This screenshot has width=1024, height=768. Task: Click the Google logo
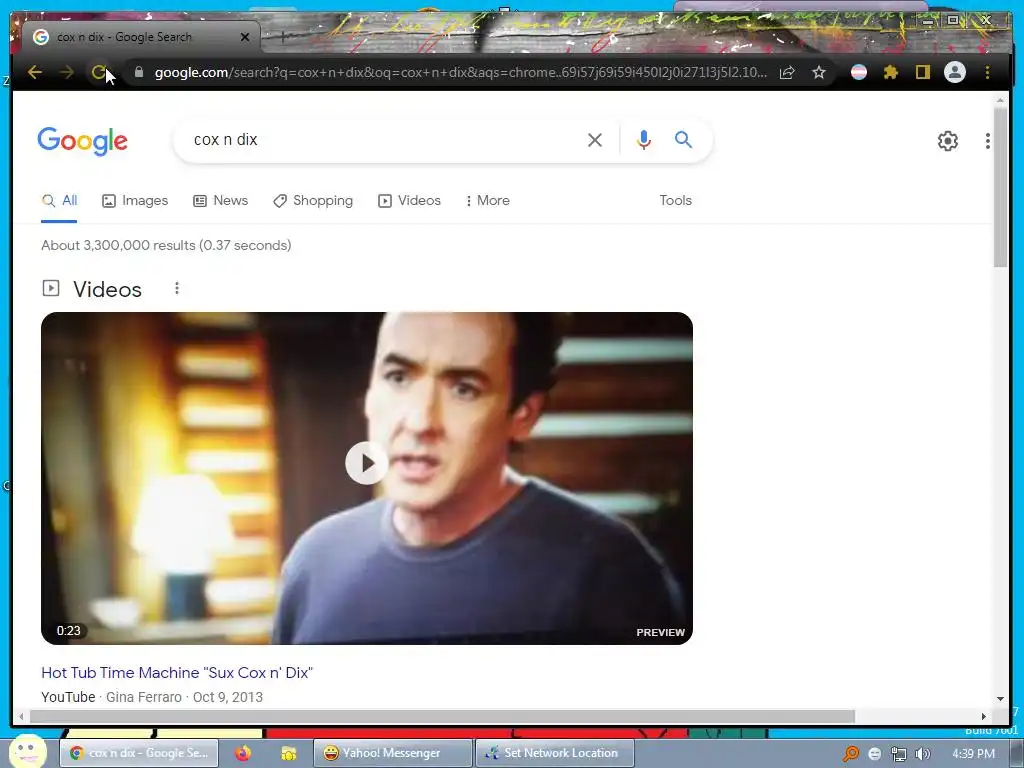pos(82,141)
